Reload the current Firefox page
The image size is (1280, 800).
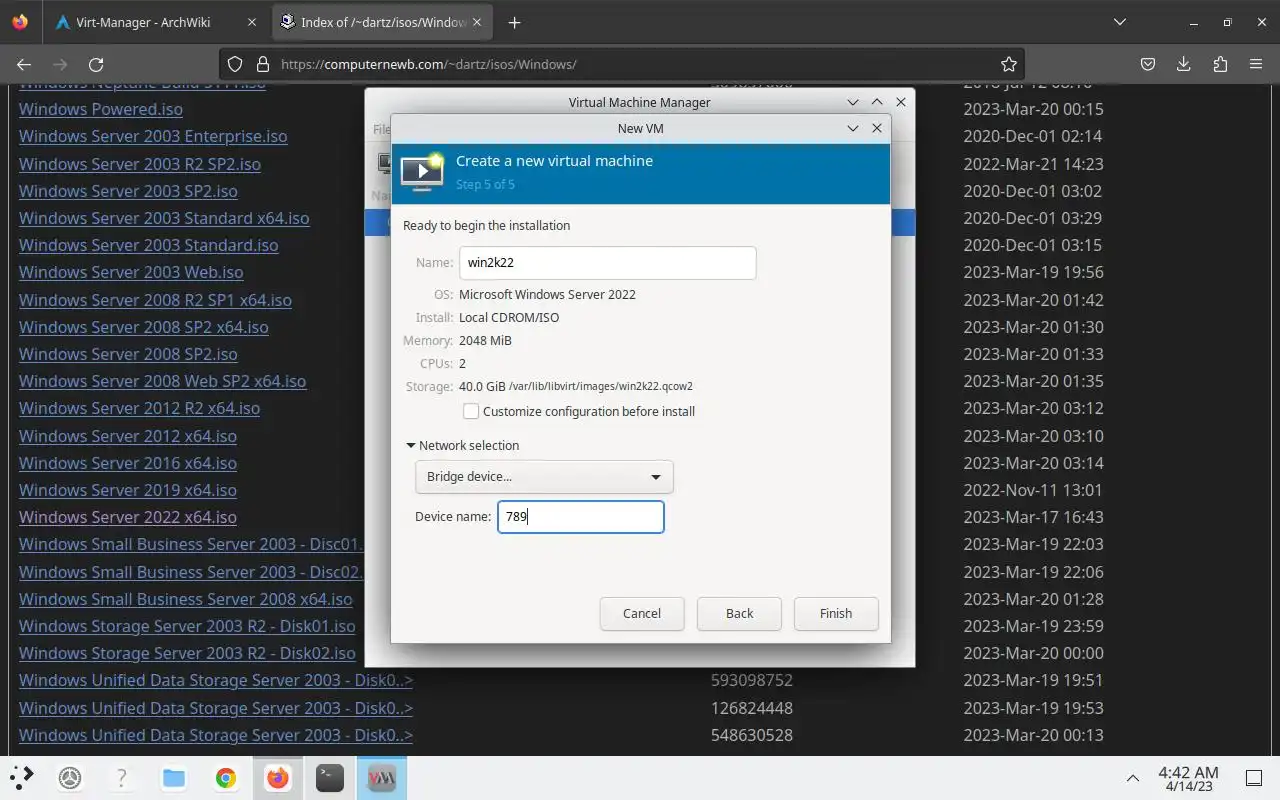pos(96,64)
